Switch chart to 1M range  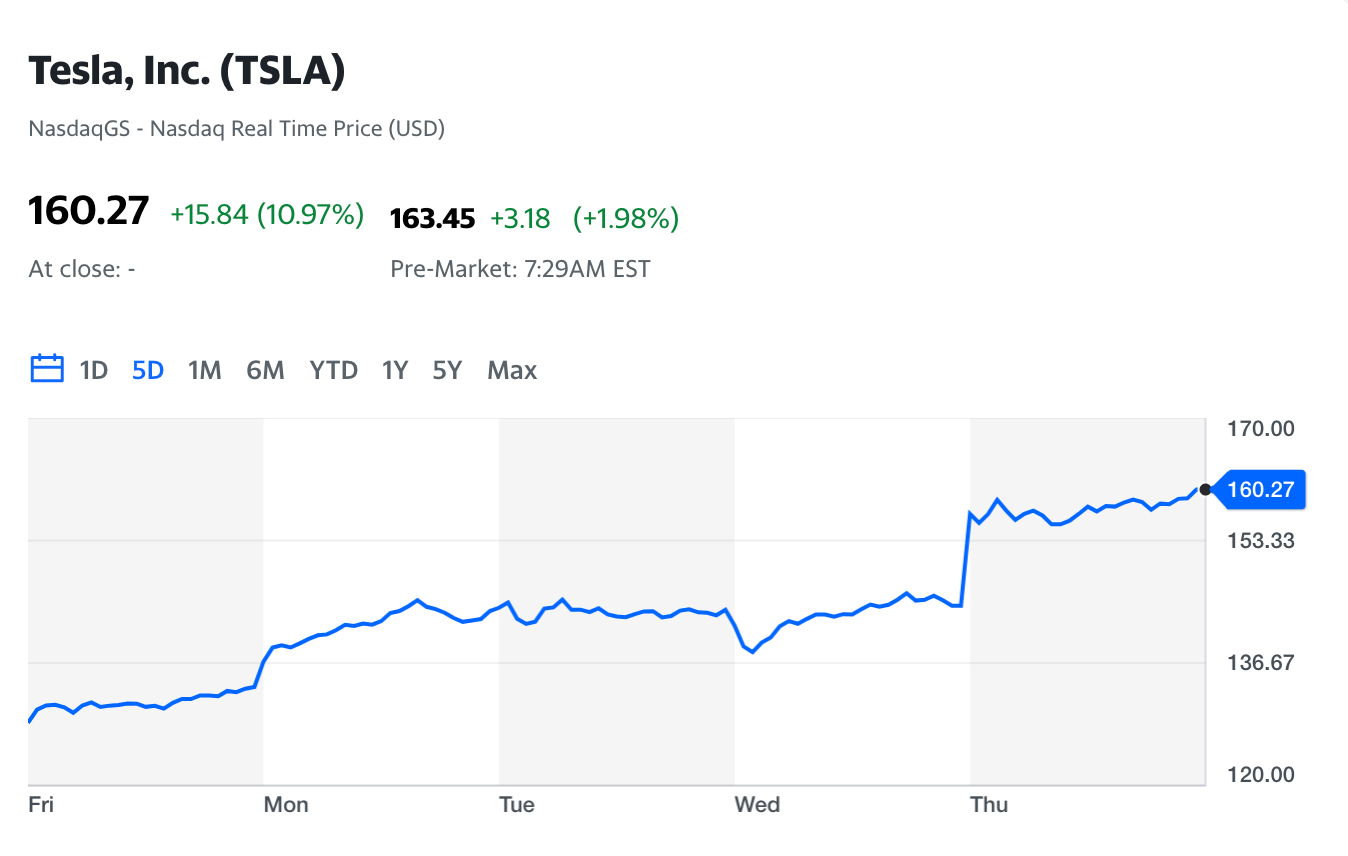[204, 371]
